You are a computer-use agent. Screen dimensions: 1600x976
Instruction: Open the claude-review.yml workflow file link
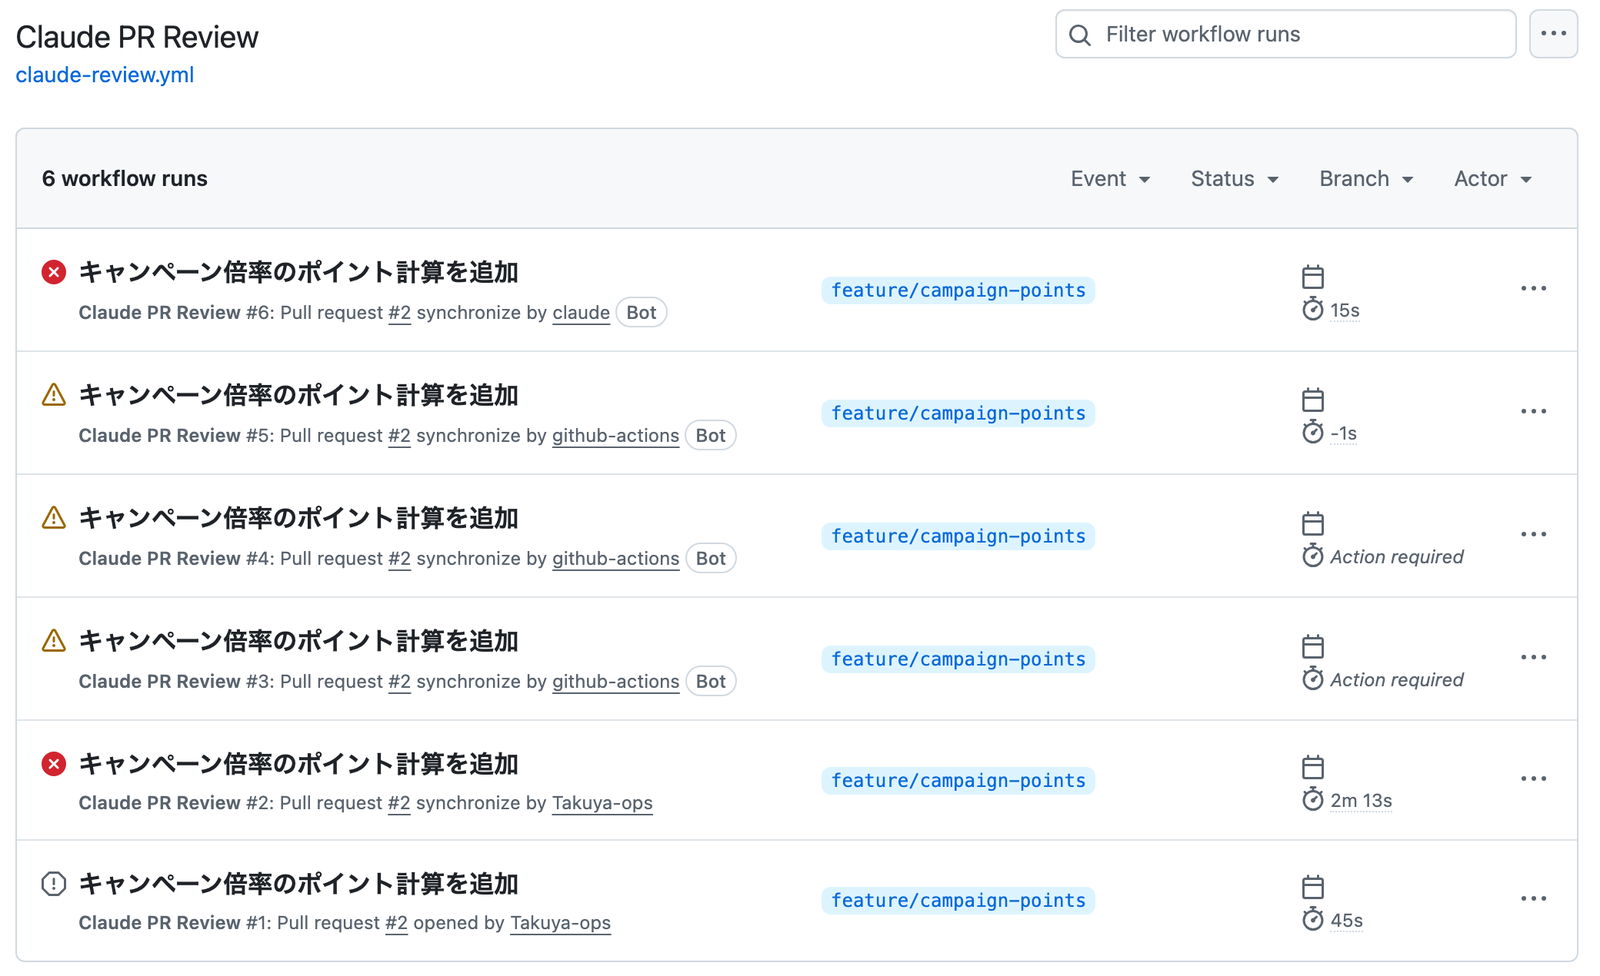pos(105,75)
